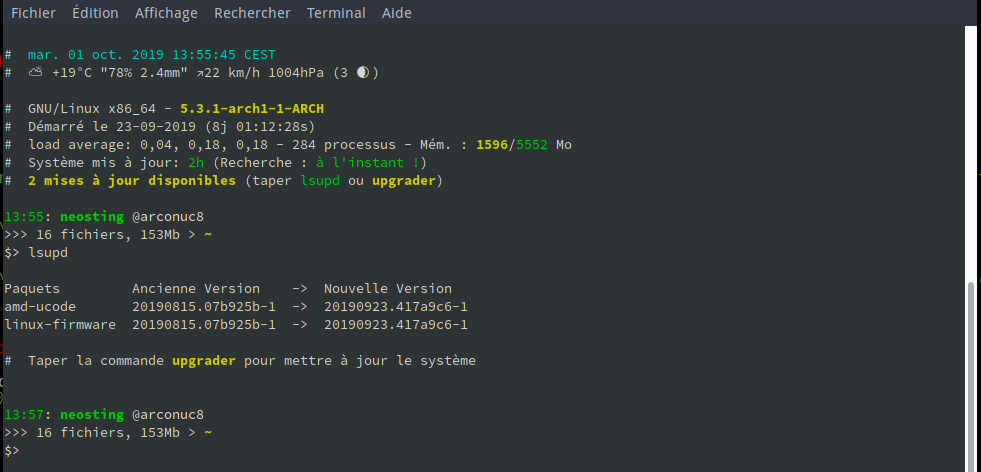Click '2 mises à jour disponibles' text
The width and height of the screenshot is (981, 472).
click(x=132, y=181)
